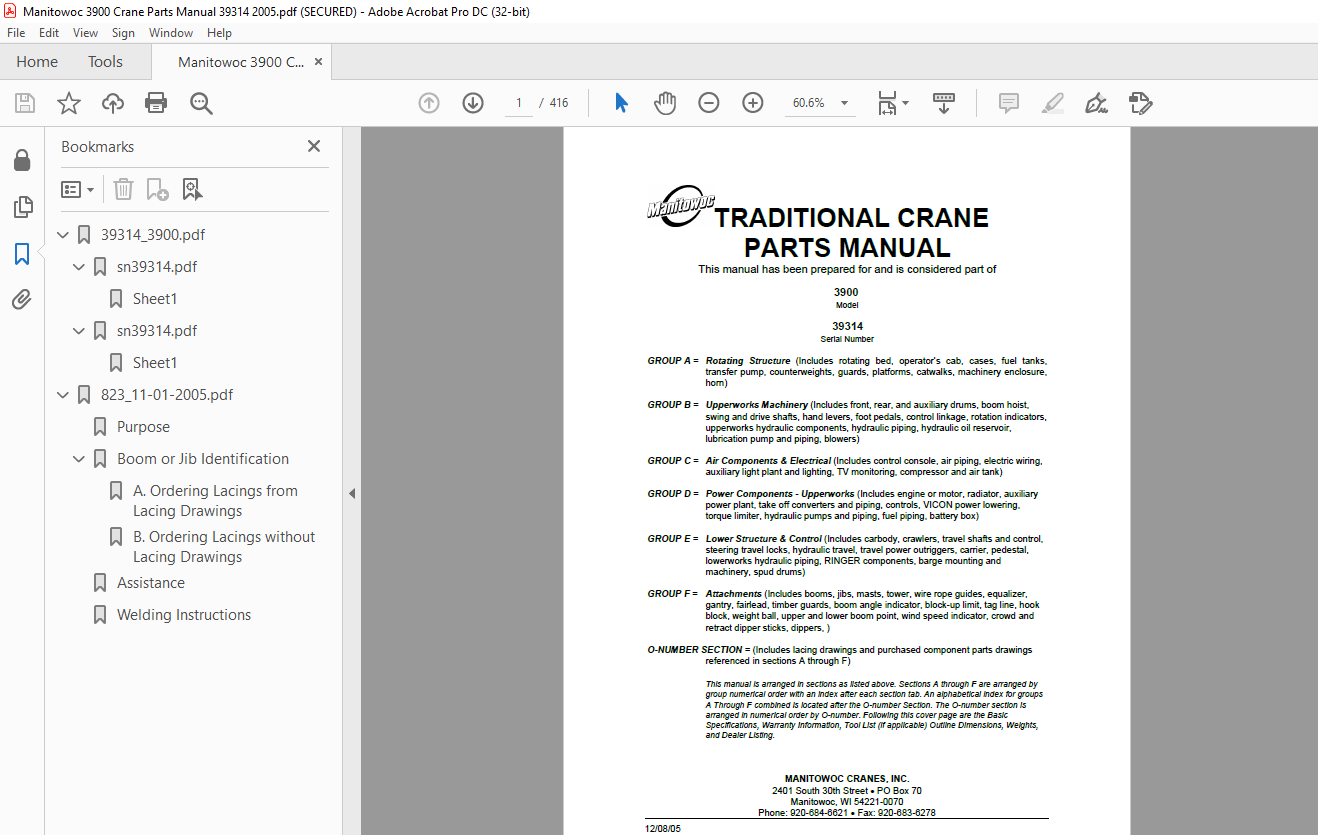Activate the Selection arrow tool
1318x835 pixels.
(x=621, y=103)
